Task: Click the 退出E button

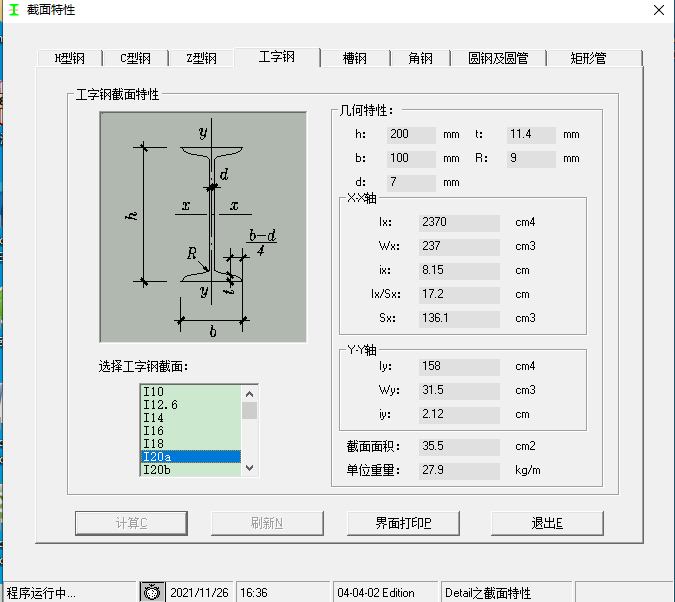Action: coord(547,523)
